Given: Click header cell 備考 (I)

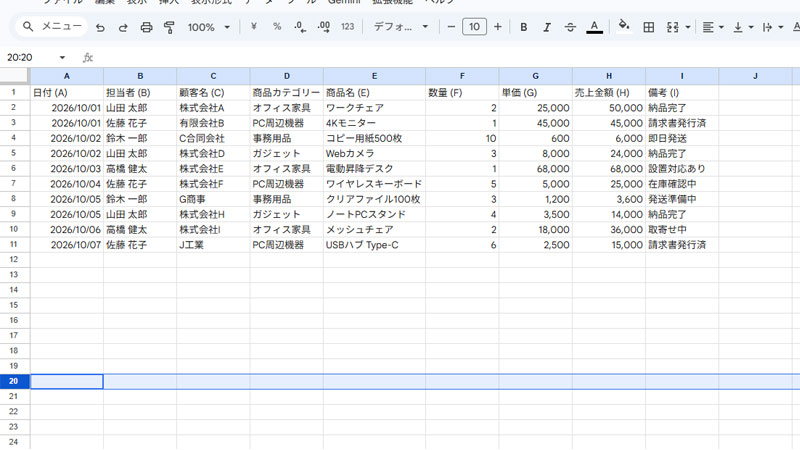Looking at the screenshot, I should [682, 92].
